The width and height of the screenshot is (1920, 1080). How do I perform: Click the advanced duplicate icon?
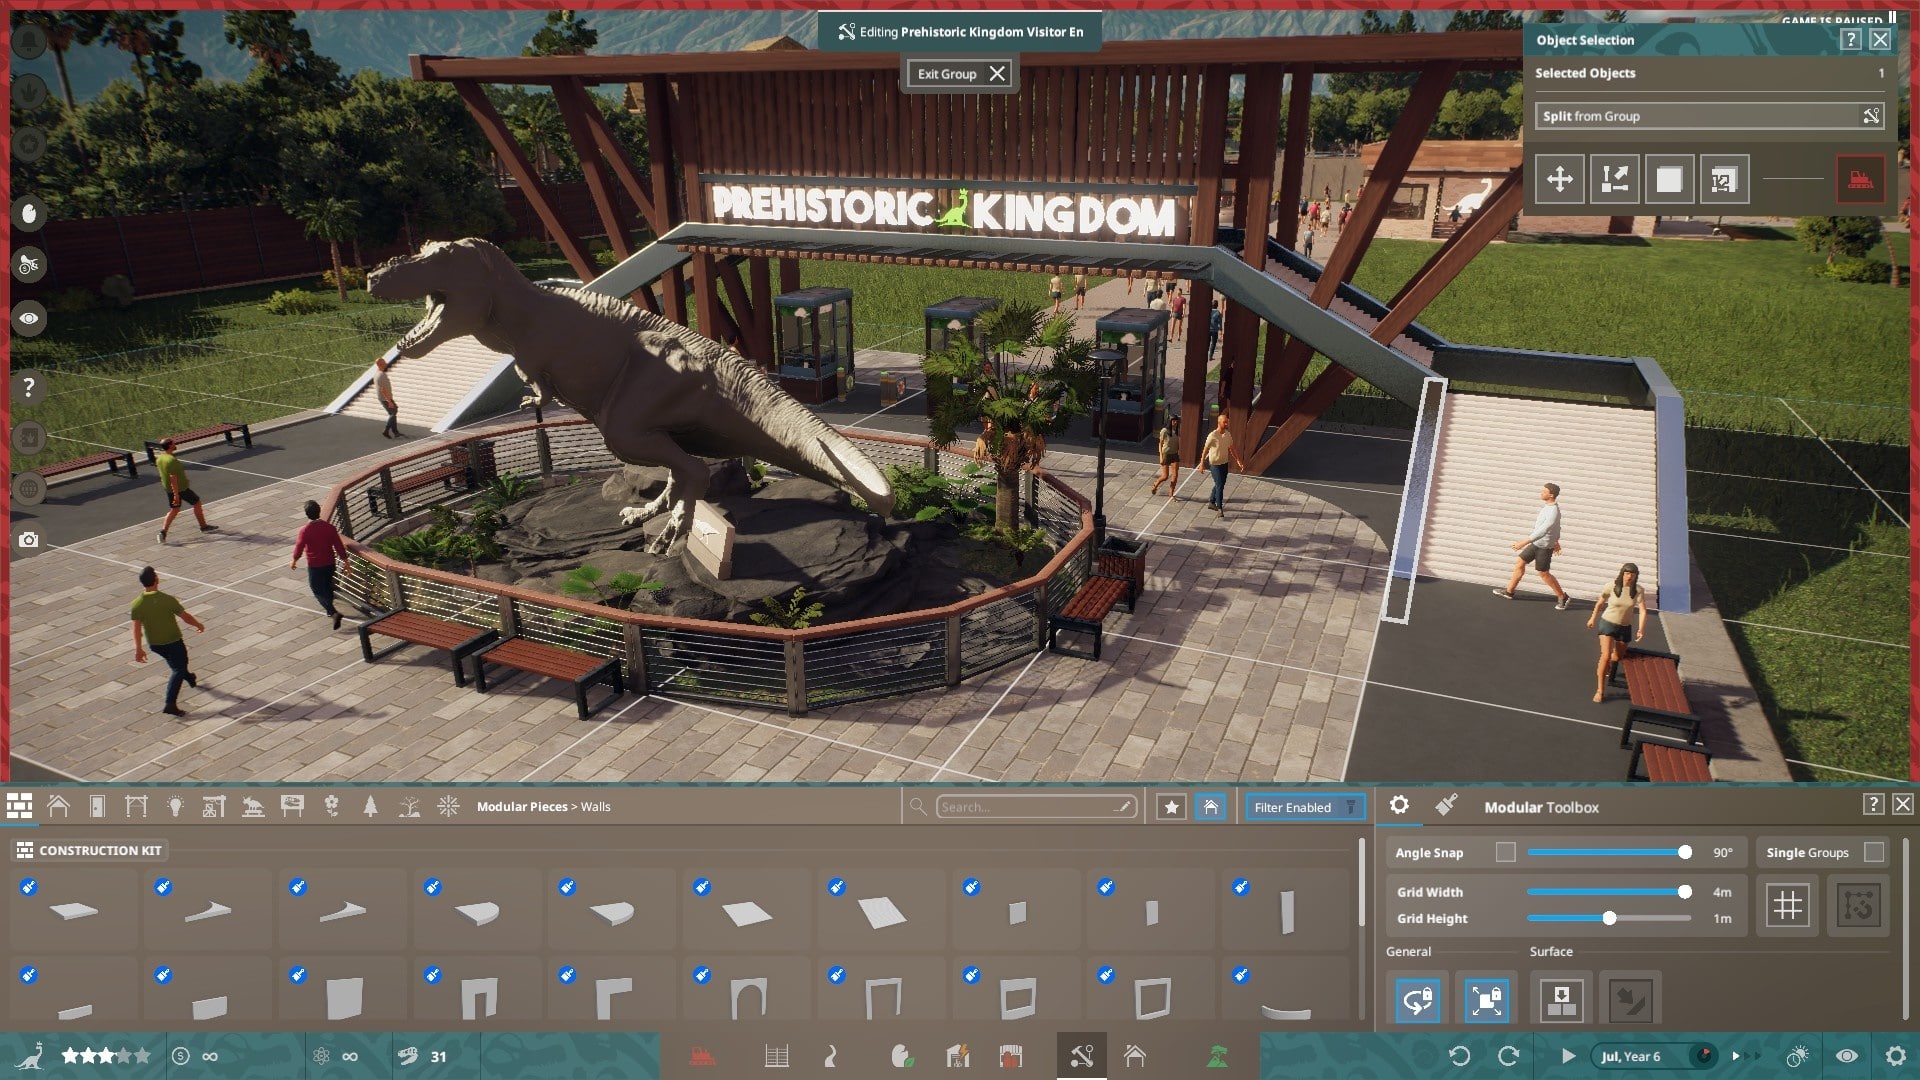click(1724, 180)
